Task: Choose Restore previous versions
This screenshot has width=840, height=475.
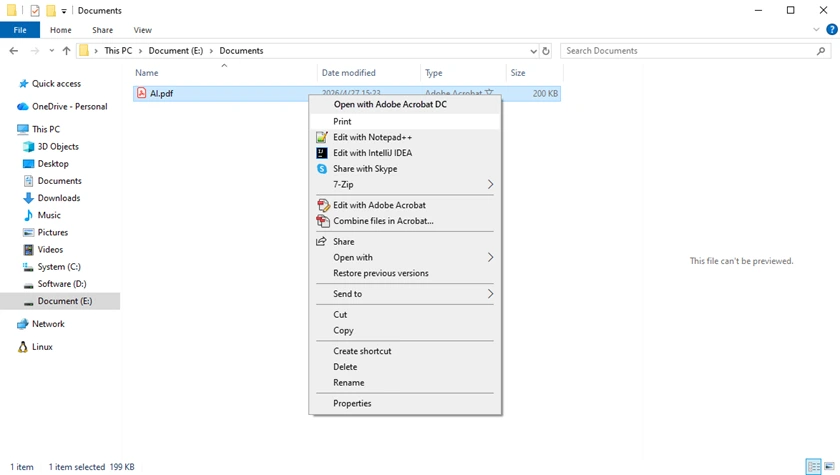Action: click(405, 273)
